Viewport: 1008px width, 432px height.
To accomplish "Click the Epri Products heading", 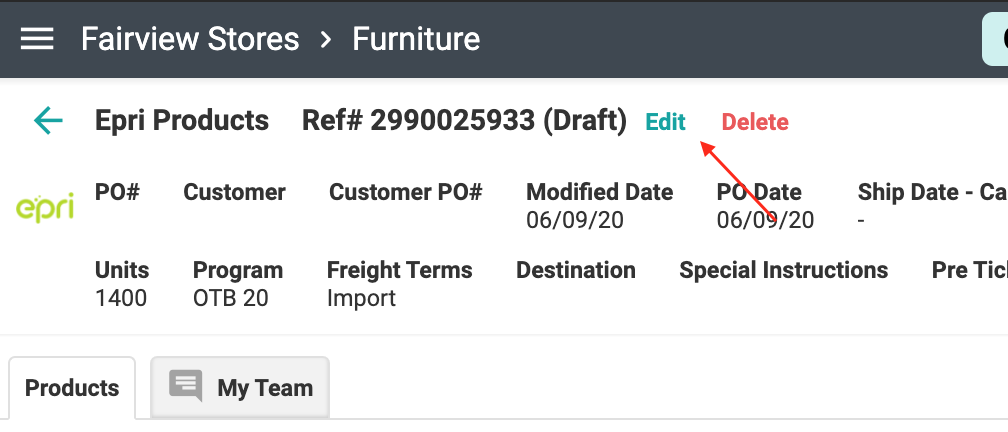I will (x=182, y=121).
